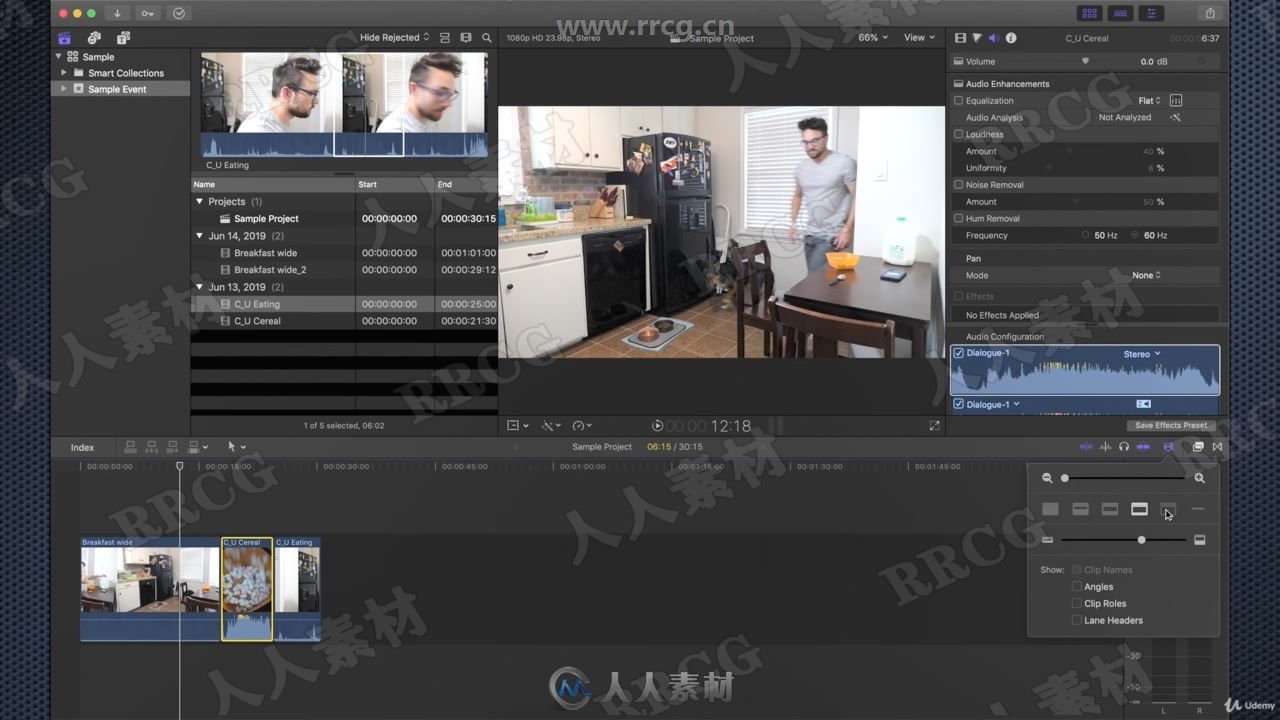Viewport: 1280px width, 720px height.
Task: Collapse the Projects group triangle
Action: 200,201
